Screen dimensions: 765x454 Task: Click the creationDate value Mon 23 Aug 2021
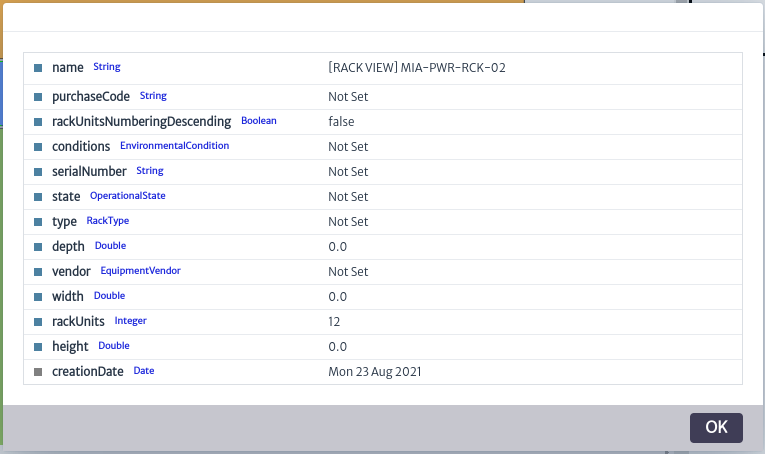click(x=375, y=372)
